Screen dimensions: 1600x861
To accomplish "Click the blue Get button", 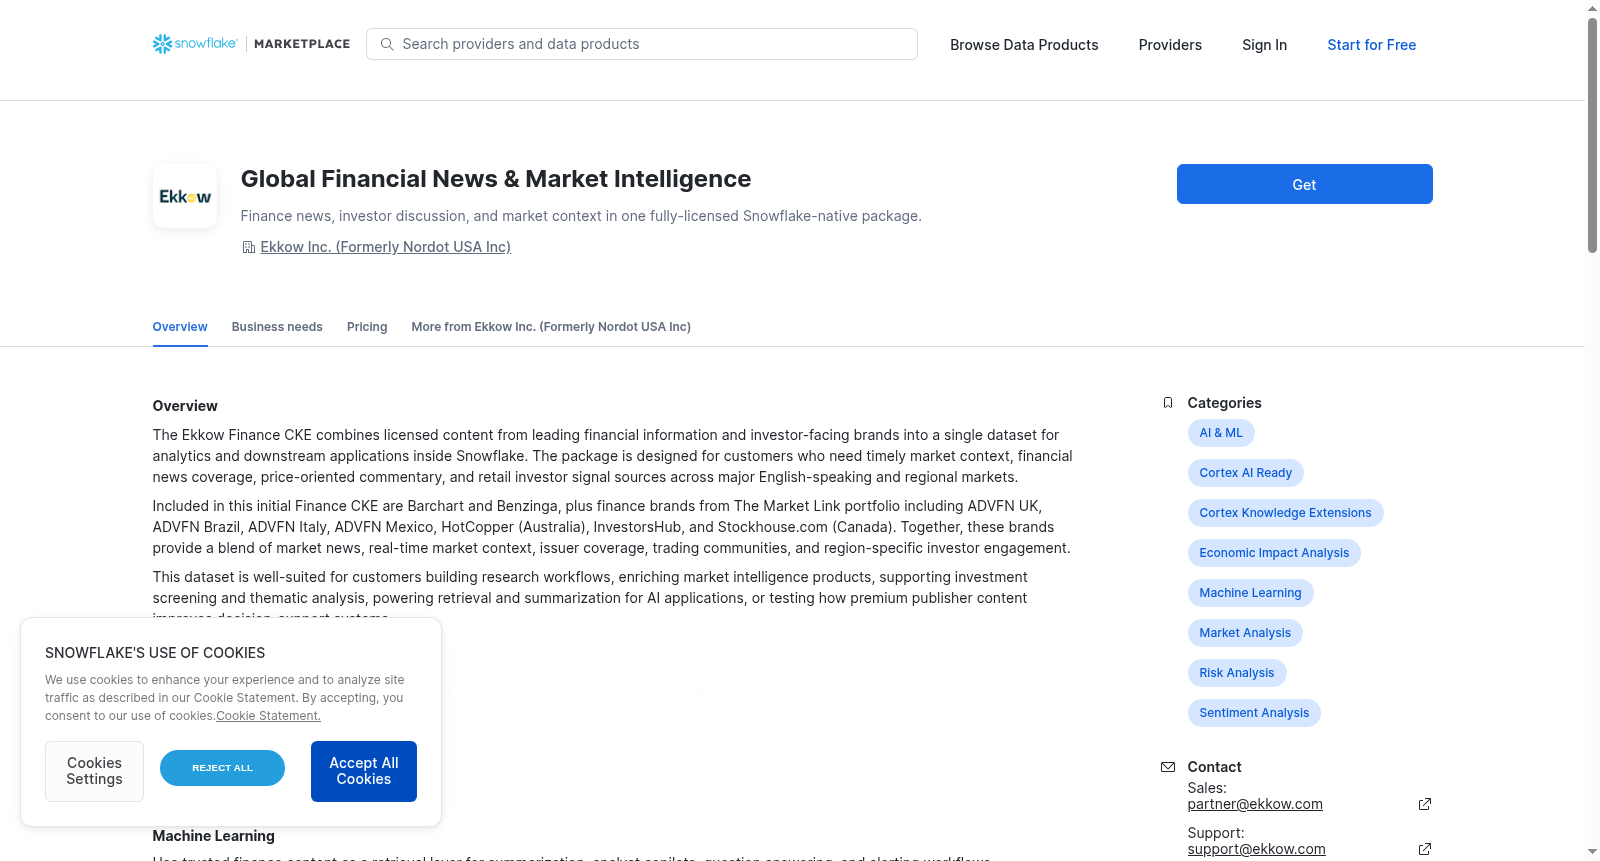I will pyautogui.click(x=1304, y=184).
